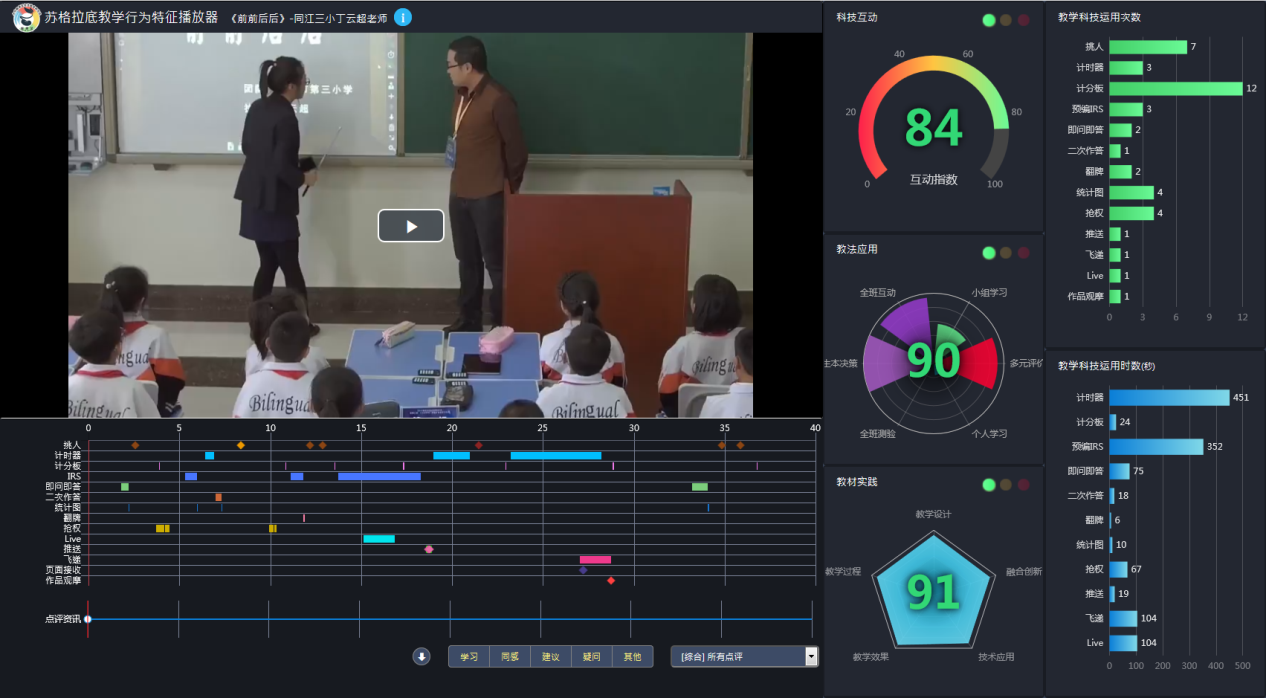This screenshot has height=698, width=1266.
Task: Click the purple diamond marker in 页面接收 row
Action: (x=583, y=570)
